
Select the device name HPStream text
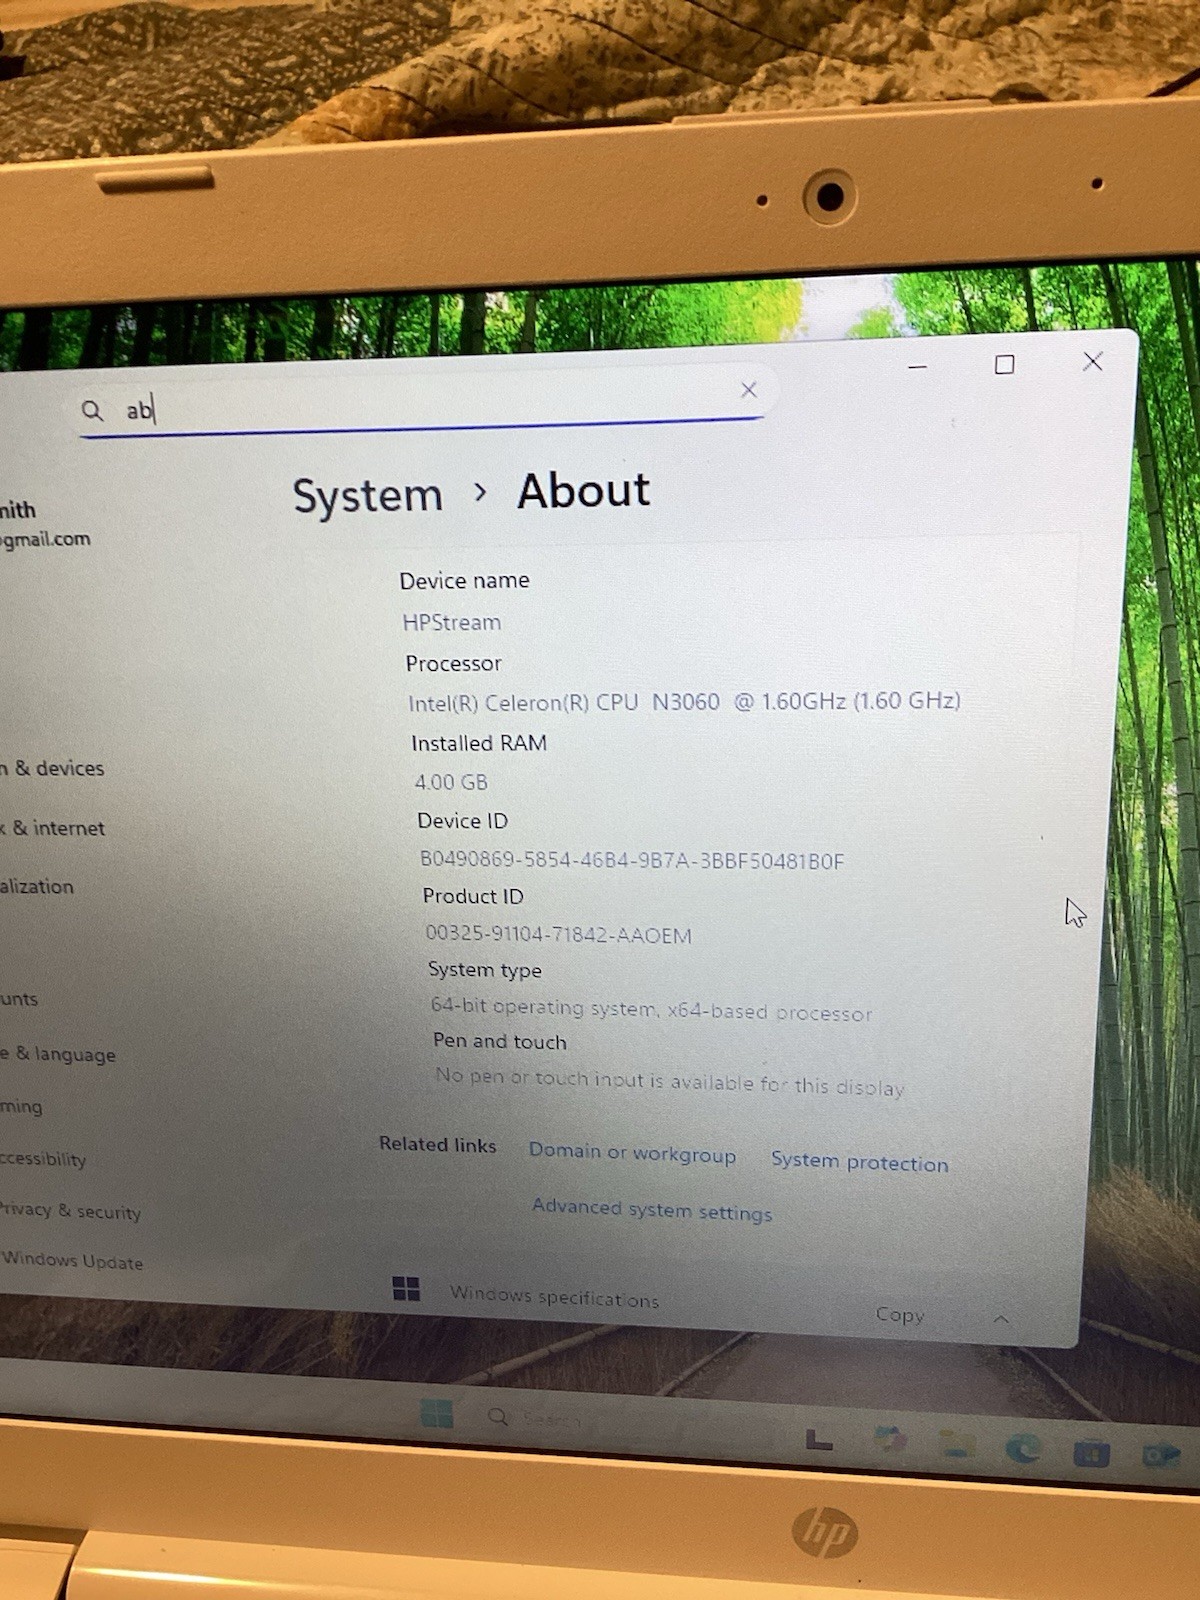(452, 622)
